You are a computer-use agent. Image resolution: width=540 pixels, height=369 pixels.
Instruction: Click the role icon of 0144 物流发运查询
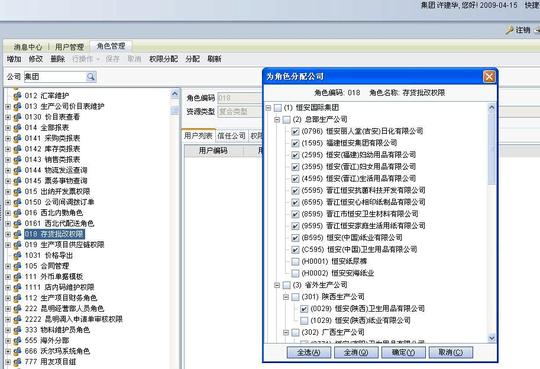(x=17, y=171)
